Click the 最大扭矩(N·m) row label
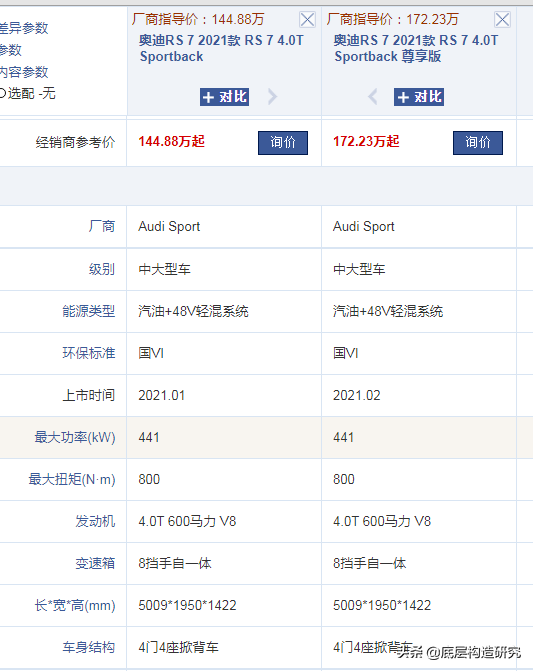Screen dimensions: 533x671 tap(72, 479)
